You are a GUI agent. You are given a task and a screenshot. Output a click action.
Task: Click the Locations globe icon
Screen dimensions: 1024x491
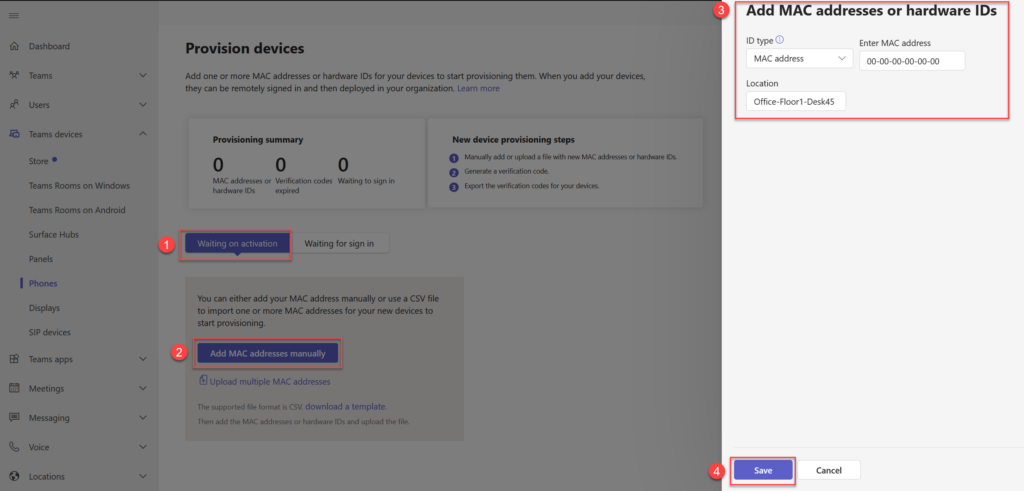[x=14, y=476]
